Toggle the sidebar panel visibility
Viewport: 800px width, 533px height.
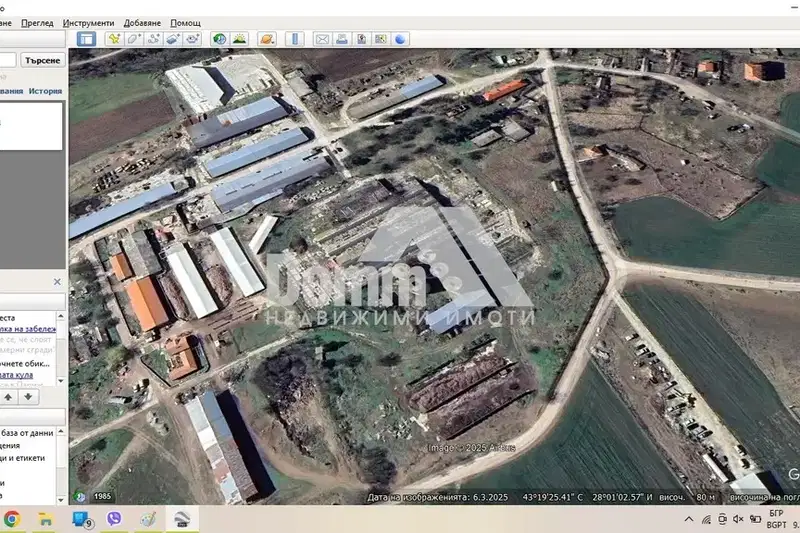point(86,39)
